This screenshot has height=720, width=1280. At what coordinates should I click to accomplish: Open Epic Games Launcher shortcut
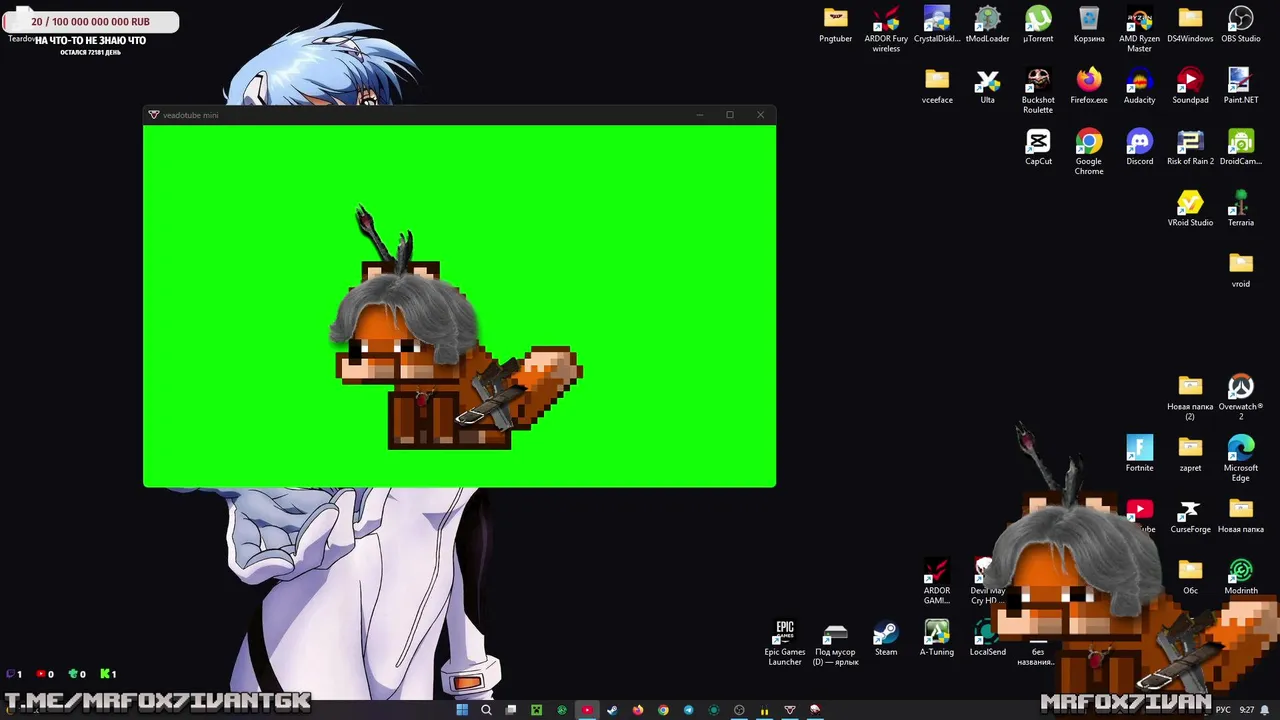coord(785,642)
